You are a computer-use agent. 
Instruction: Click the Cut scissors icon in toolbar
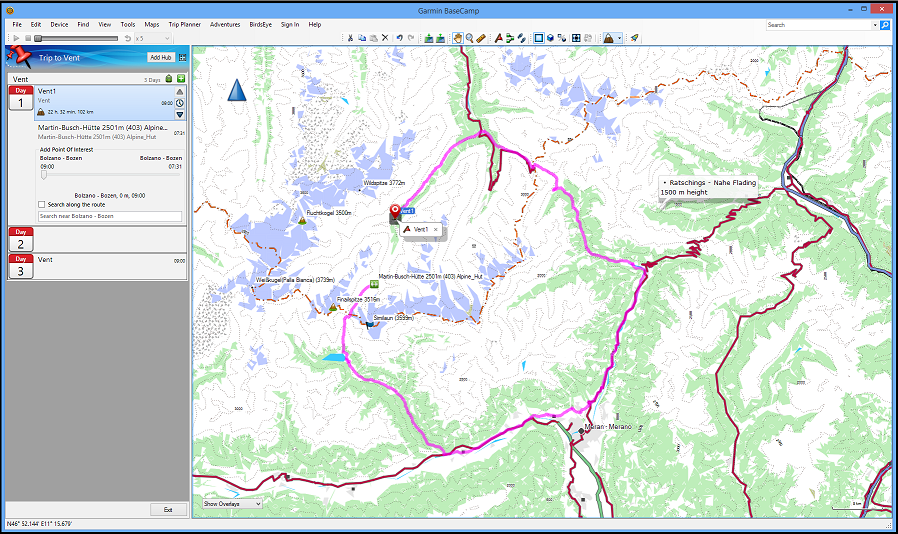350,38
